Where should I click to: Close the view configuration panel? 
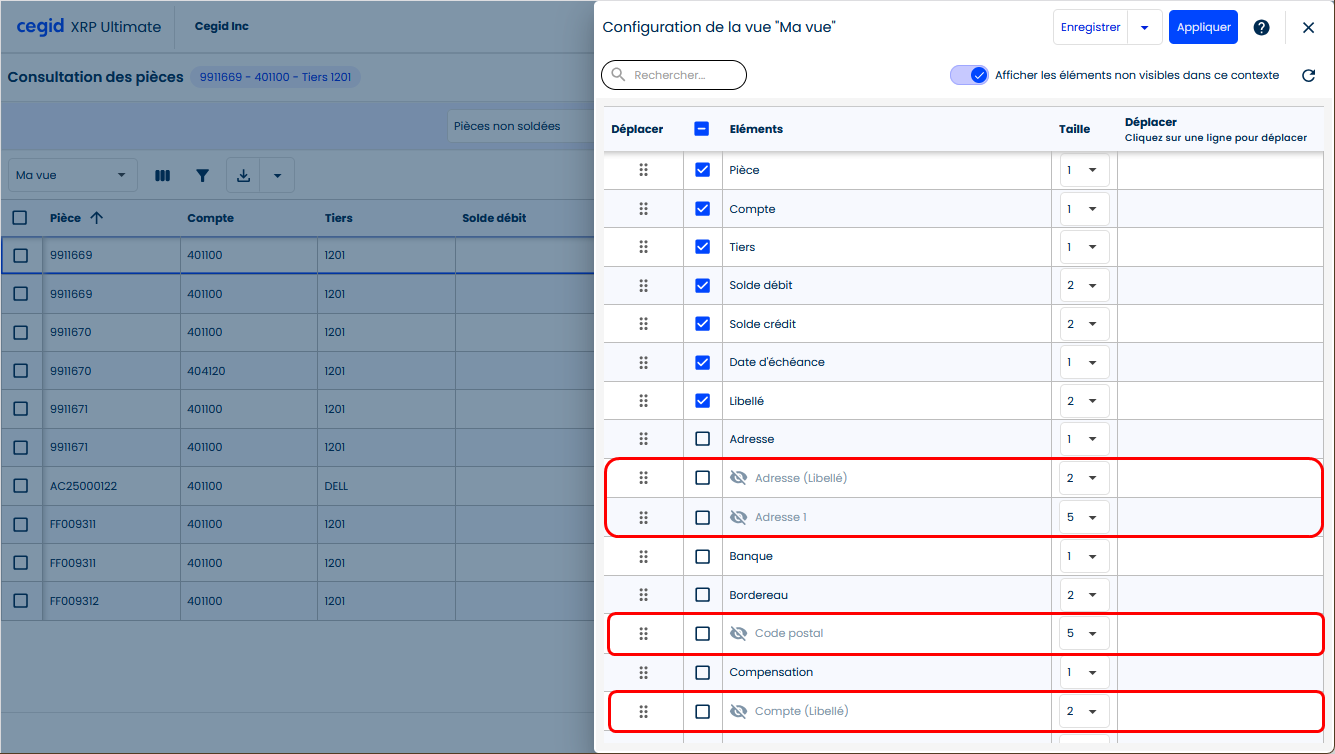click(x=1308, y=28)
